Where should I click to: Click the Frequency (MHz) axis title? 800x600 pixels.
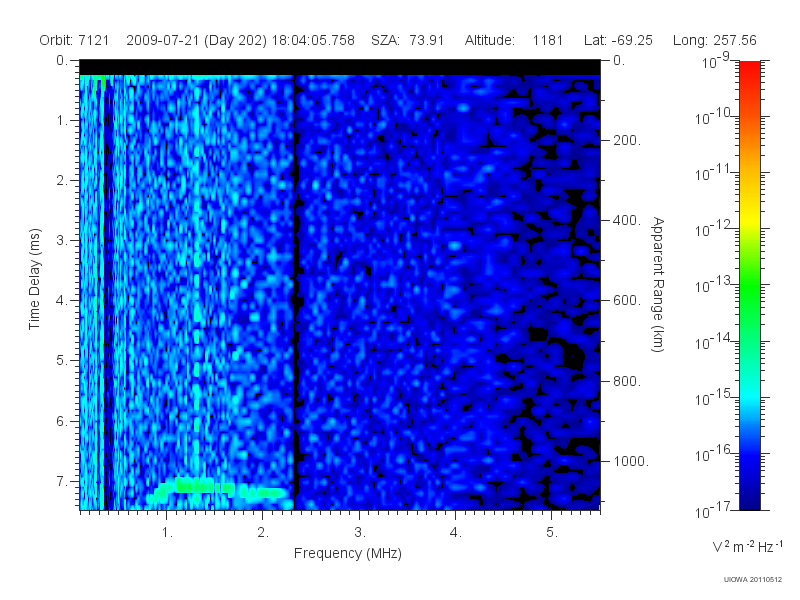point(347,553)
